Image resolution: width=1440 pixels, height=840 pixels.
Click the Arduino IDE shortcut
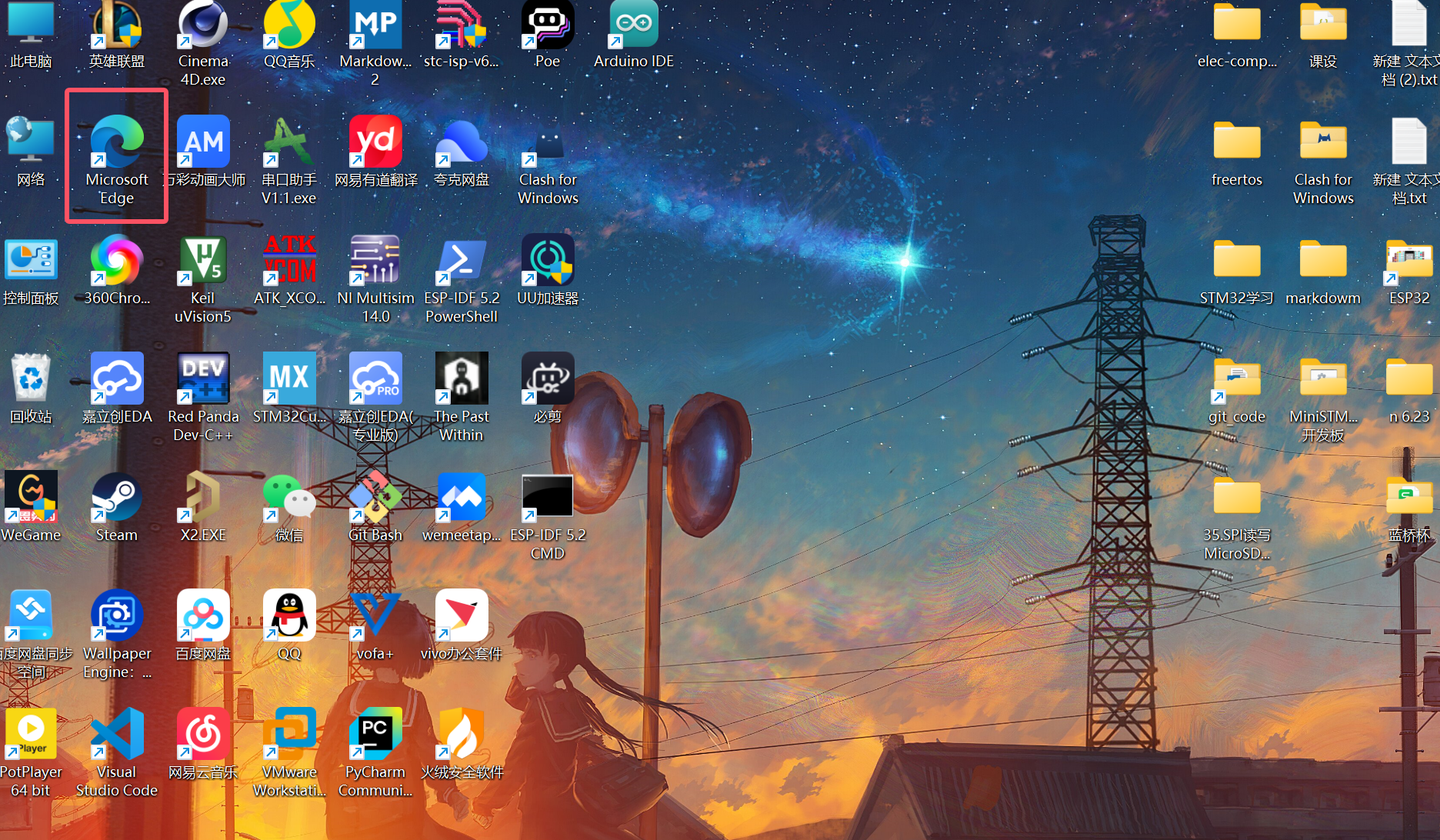634,26
